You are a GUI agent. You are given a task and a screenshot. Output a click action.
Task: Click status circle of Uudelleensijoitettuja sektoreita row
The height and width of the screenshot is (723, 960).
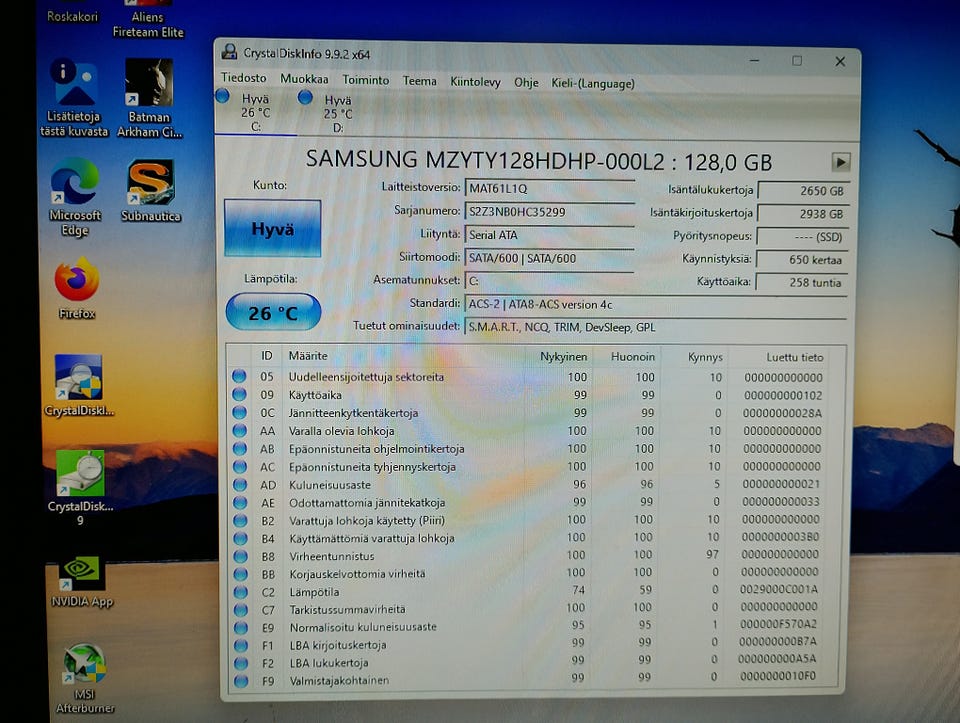(239, 376)
